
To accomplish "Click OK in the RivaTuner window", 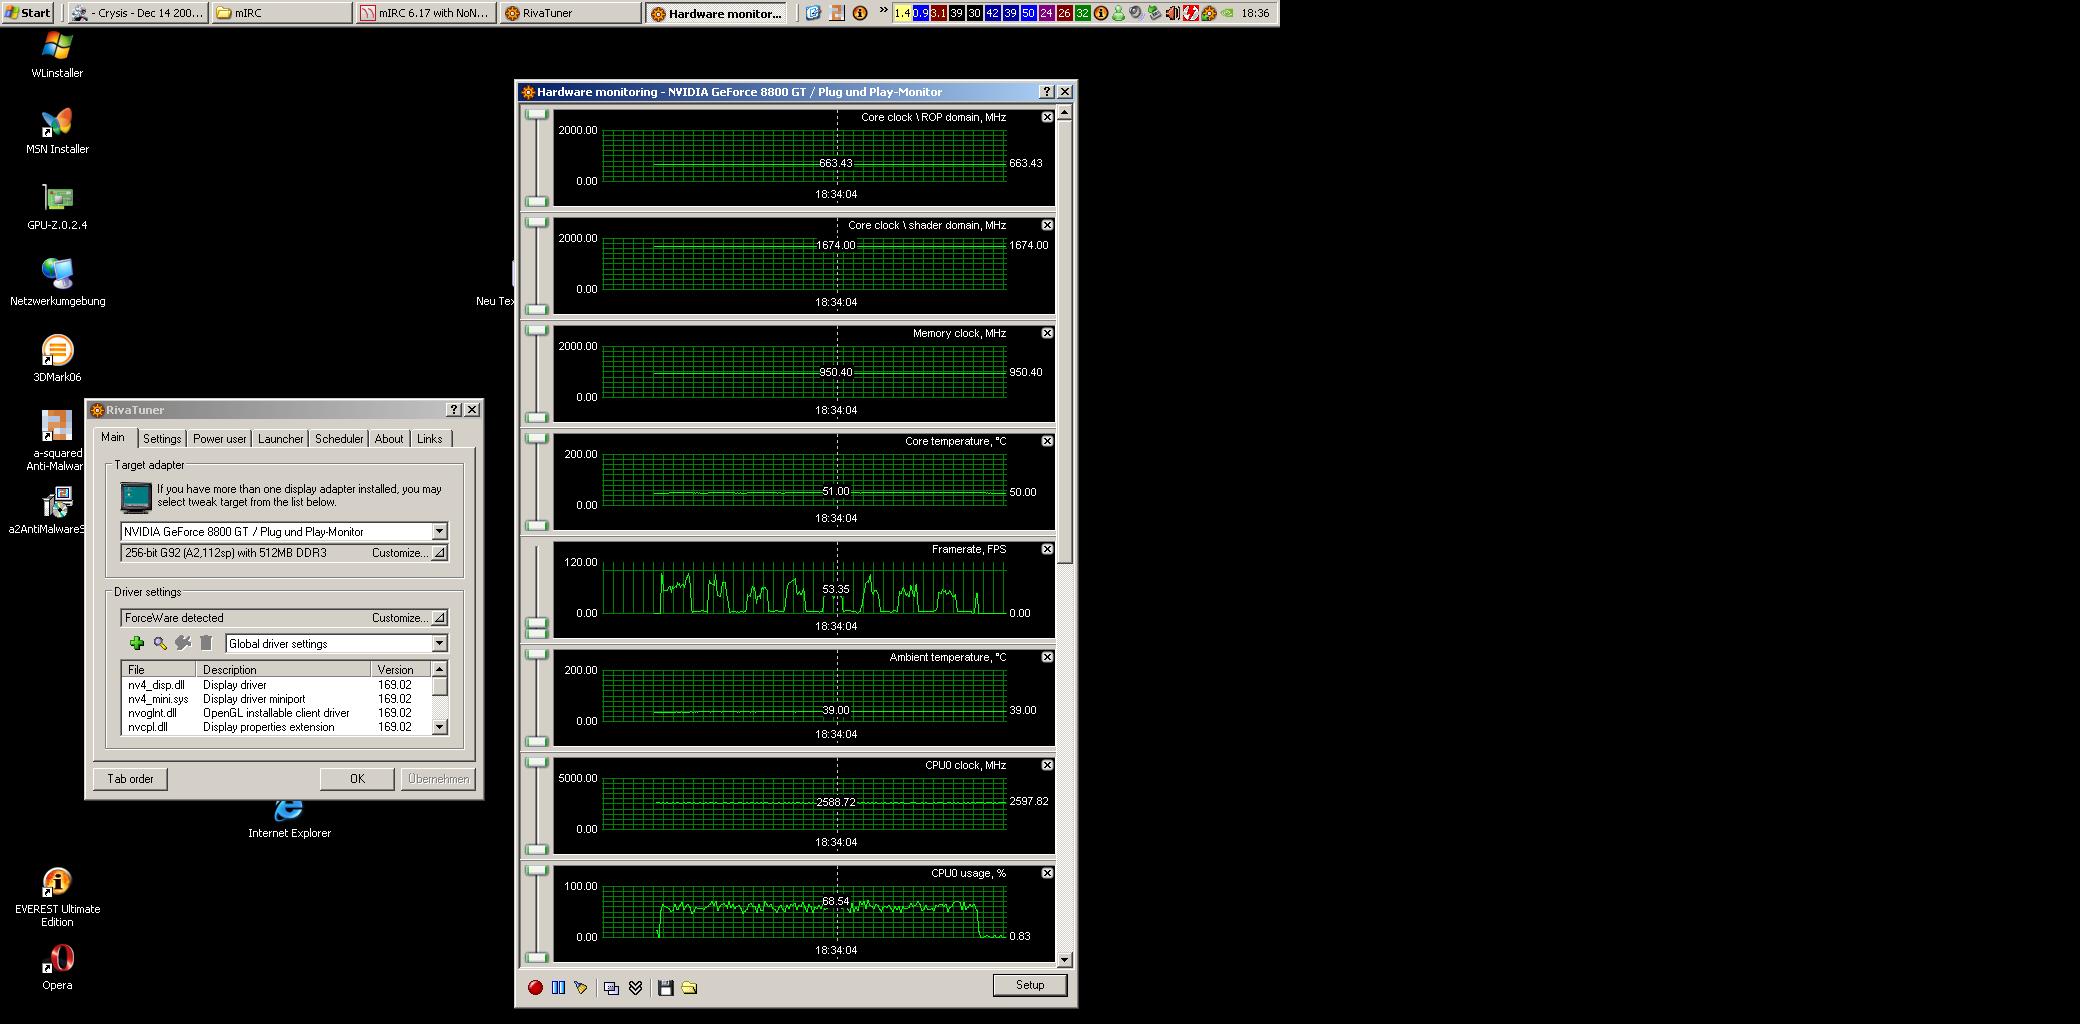I will pyautogui.click(x=357, y=779).
